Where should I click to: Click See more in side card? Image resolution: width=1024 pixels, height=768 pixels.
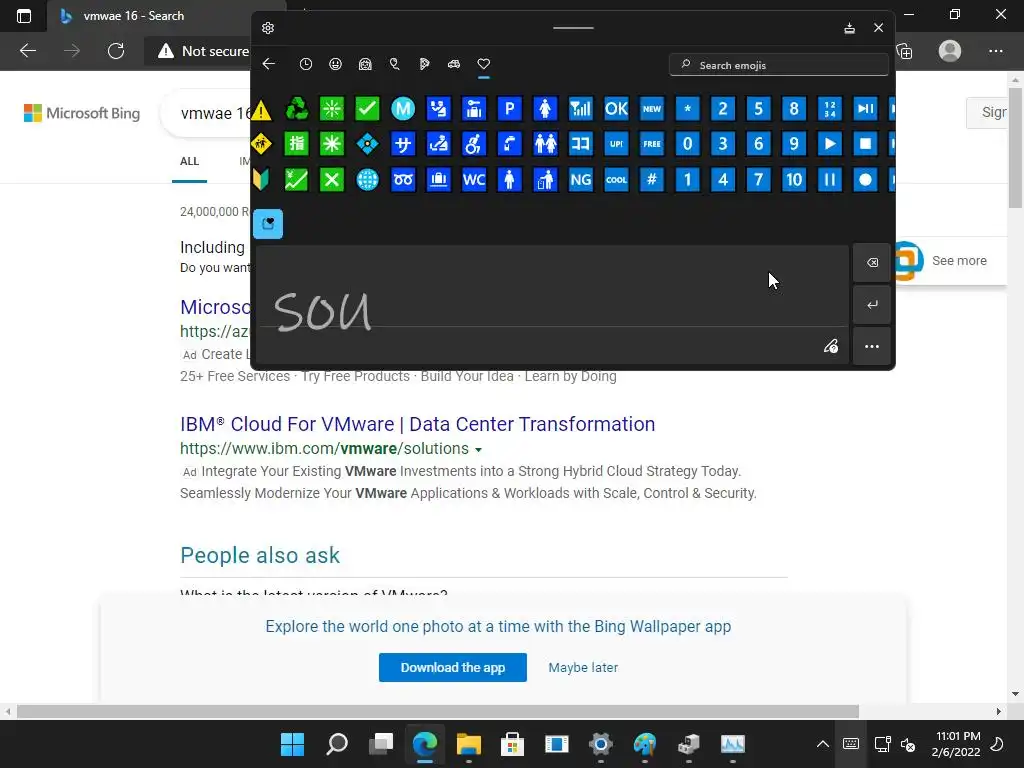[x=959, y=261]
